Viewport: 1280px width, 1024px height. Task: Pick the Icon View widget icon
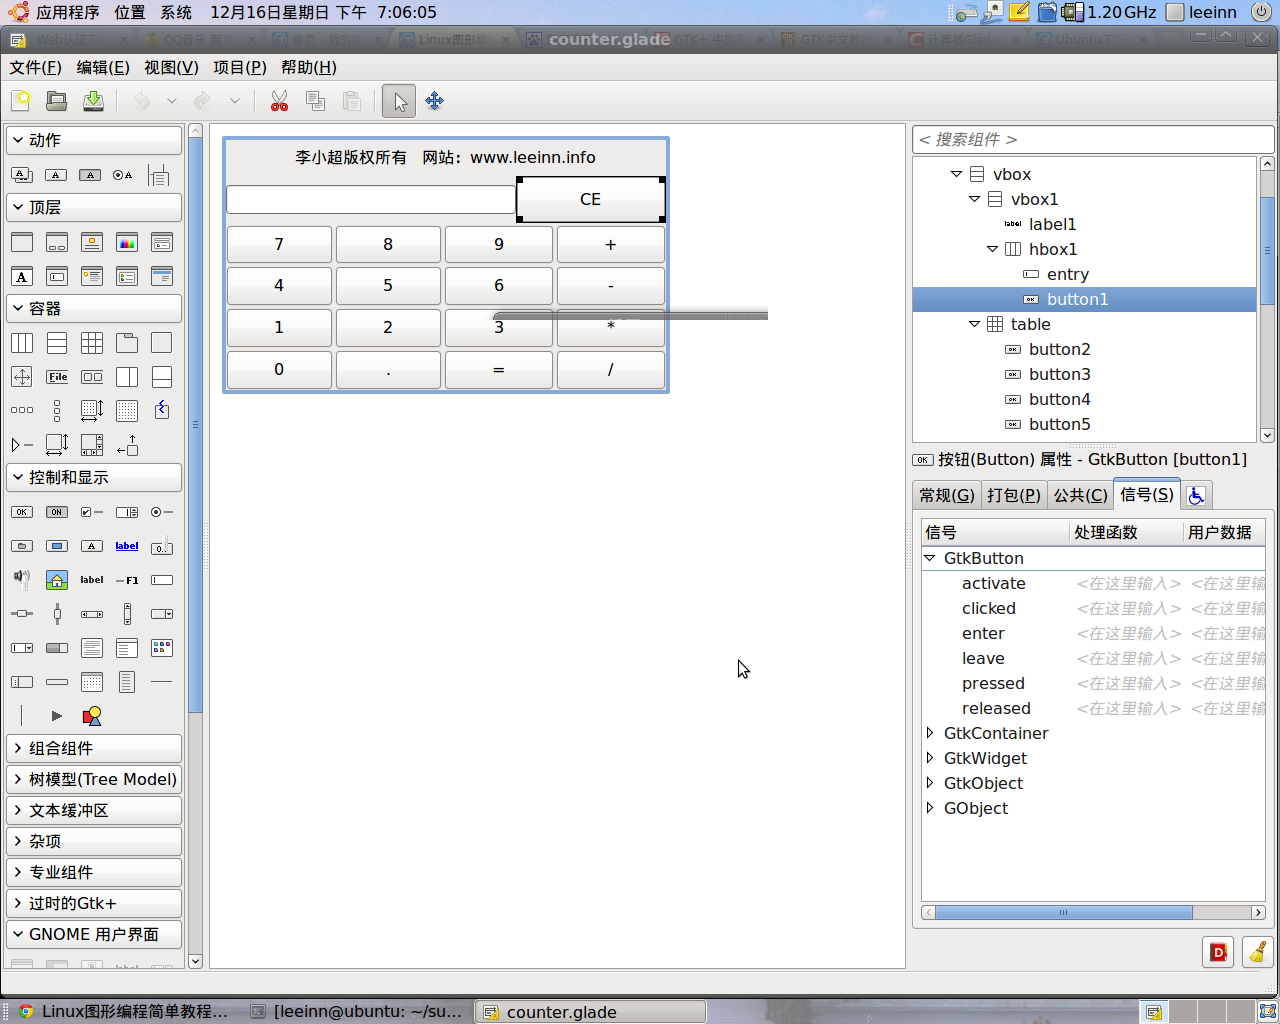[161, 648]
